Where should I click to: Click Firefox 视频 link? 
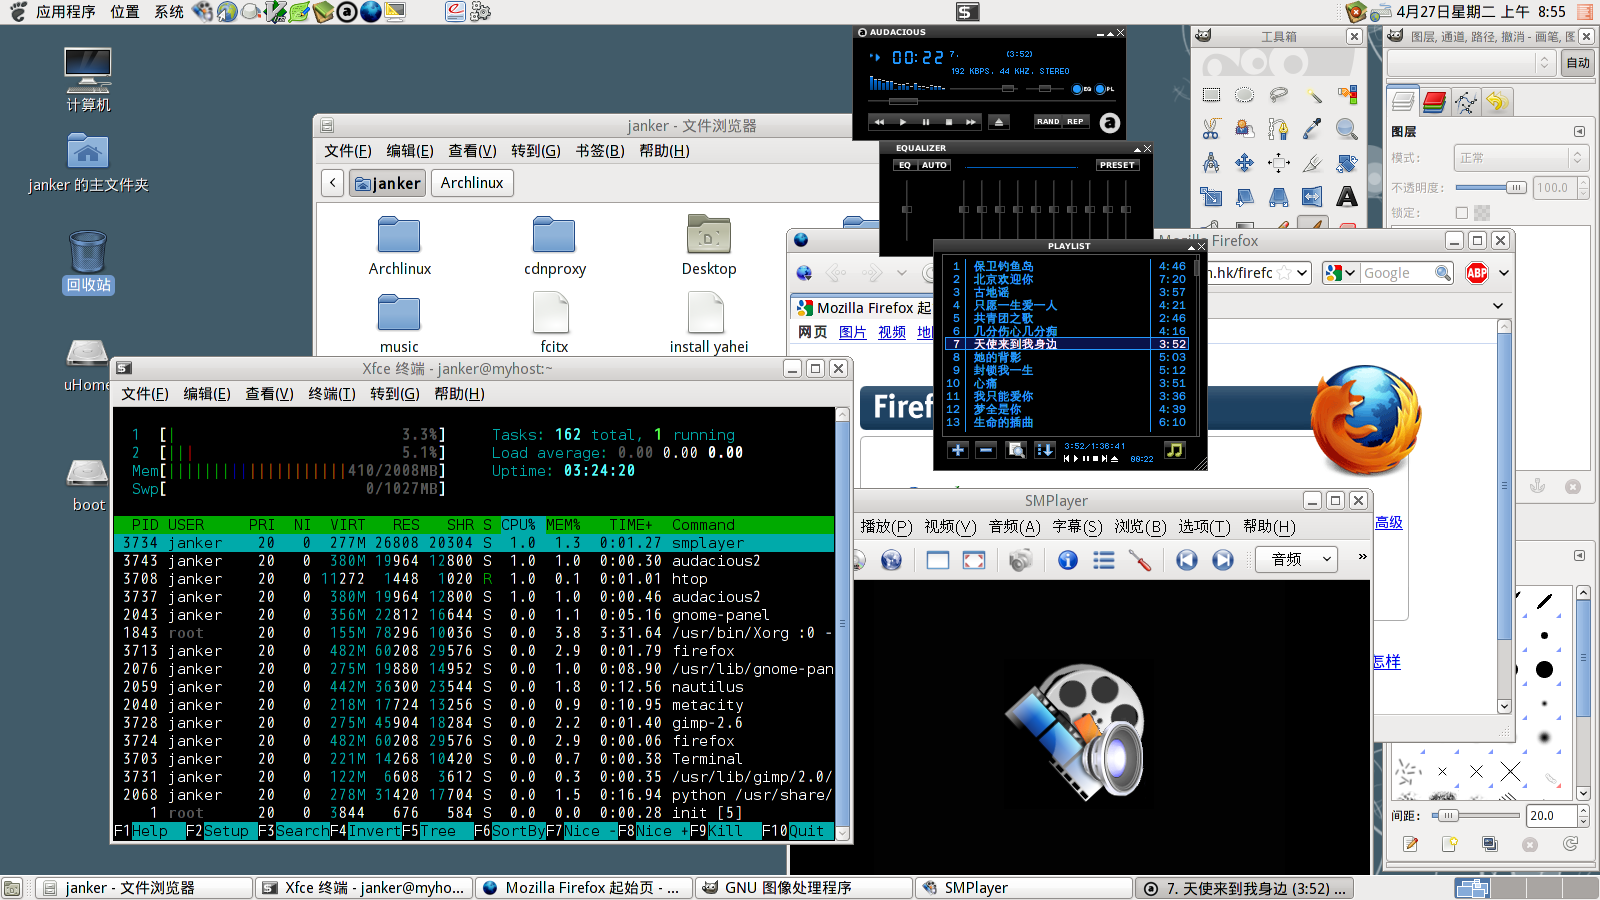(x=892, y=332)
